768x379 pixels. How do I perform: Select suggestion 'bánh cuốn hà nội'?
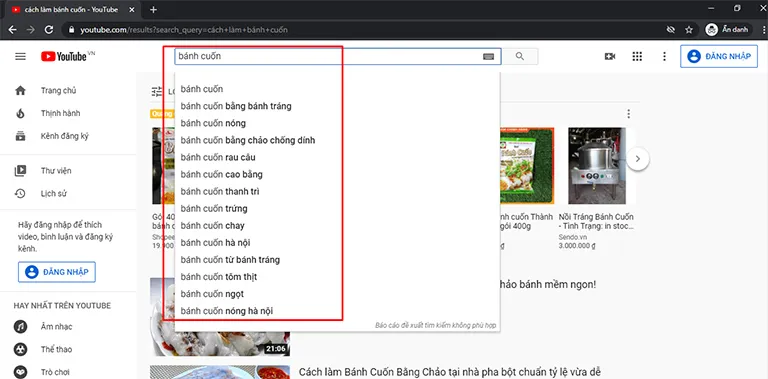pyautogui.click(x=337, y=243)
